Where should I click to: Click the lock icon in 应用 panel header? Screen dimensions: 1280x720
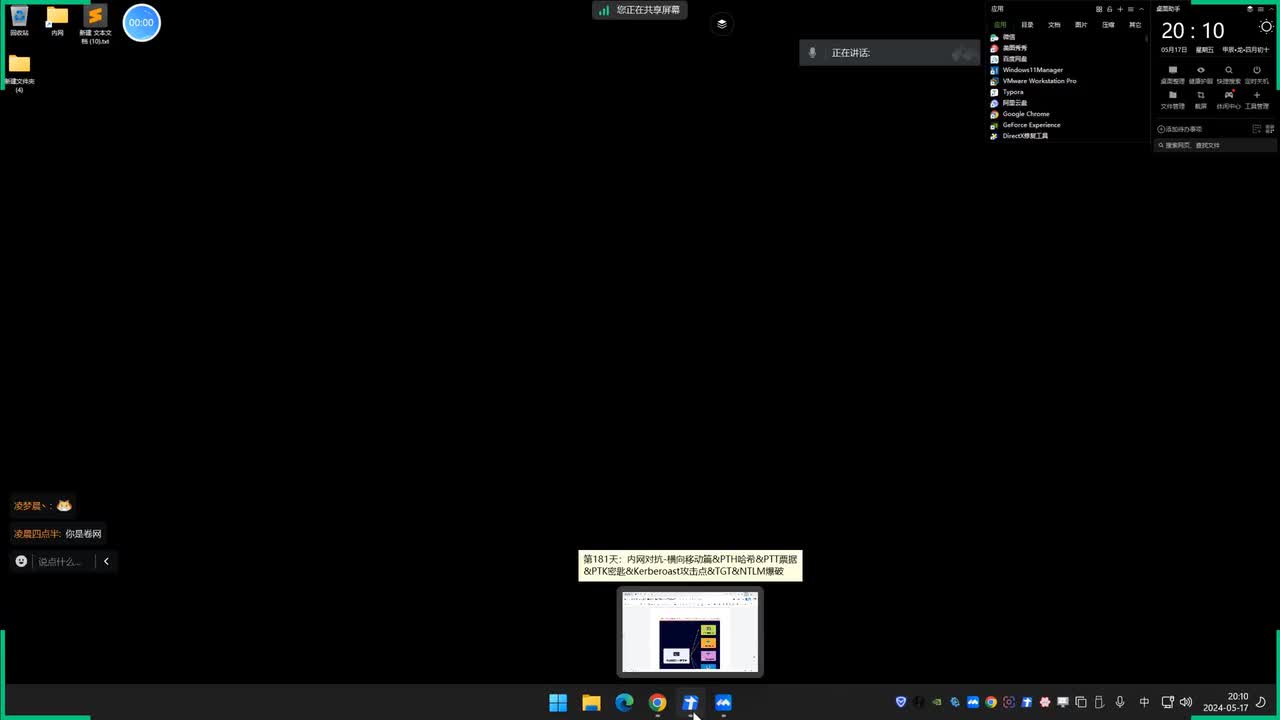click(1110, 9)
